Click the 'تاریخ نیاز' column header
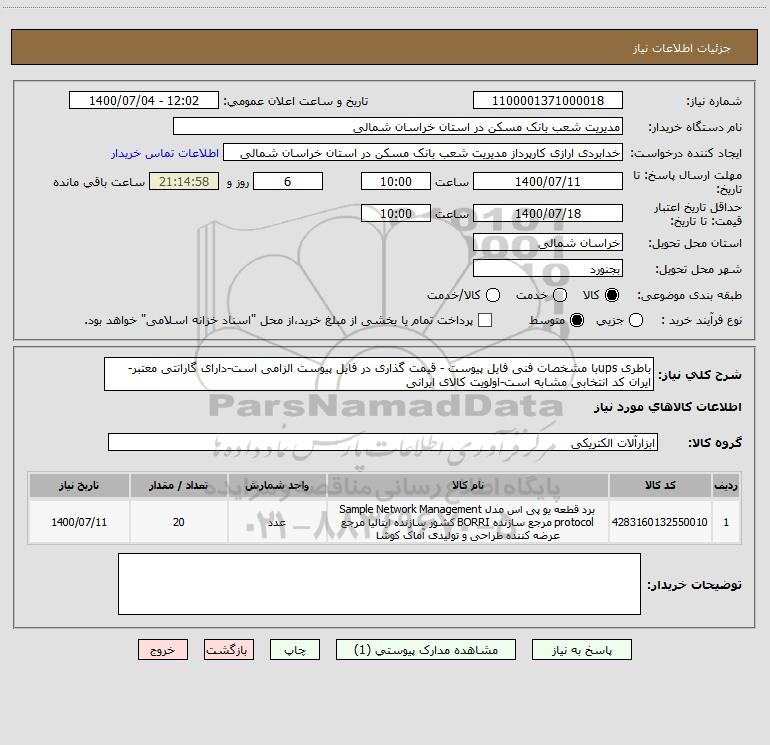 (79, 485)
